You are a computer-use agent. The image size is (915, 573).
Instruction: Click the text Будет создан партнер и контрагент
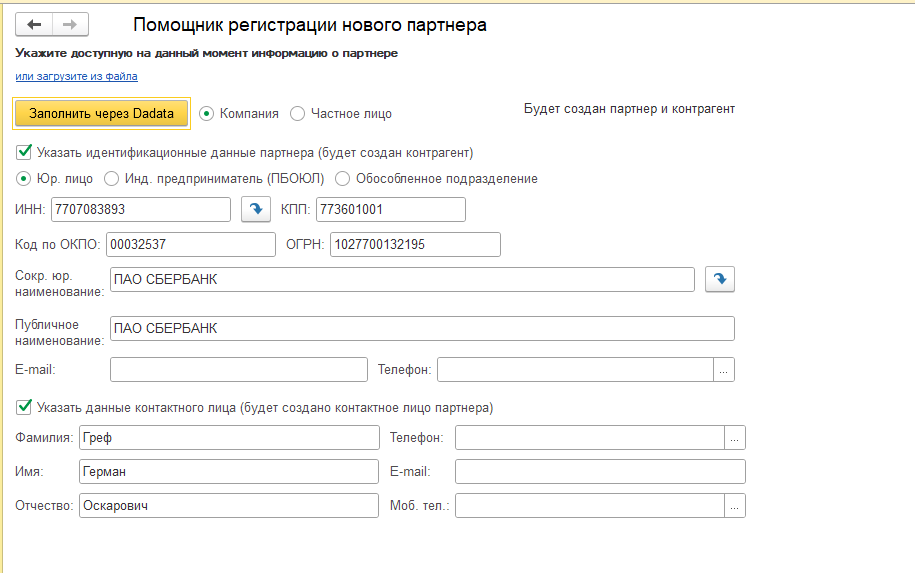tap(629, 109)
